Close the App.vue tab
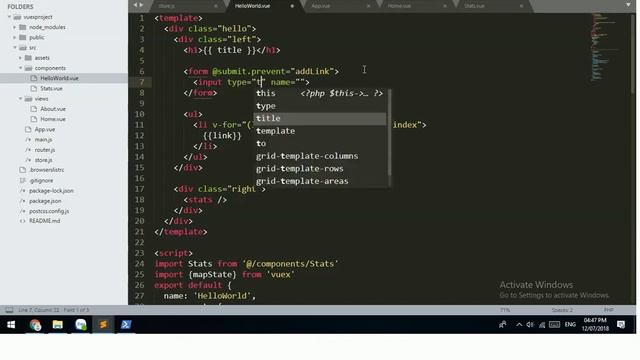Image resolution: width=640 pixels, height=360 pixels. (x=369, y=6)
